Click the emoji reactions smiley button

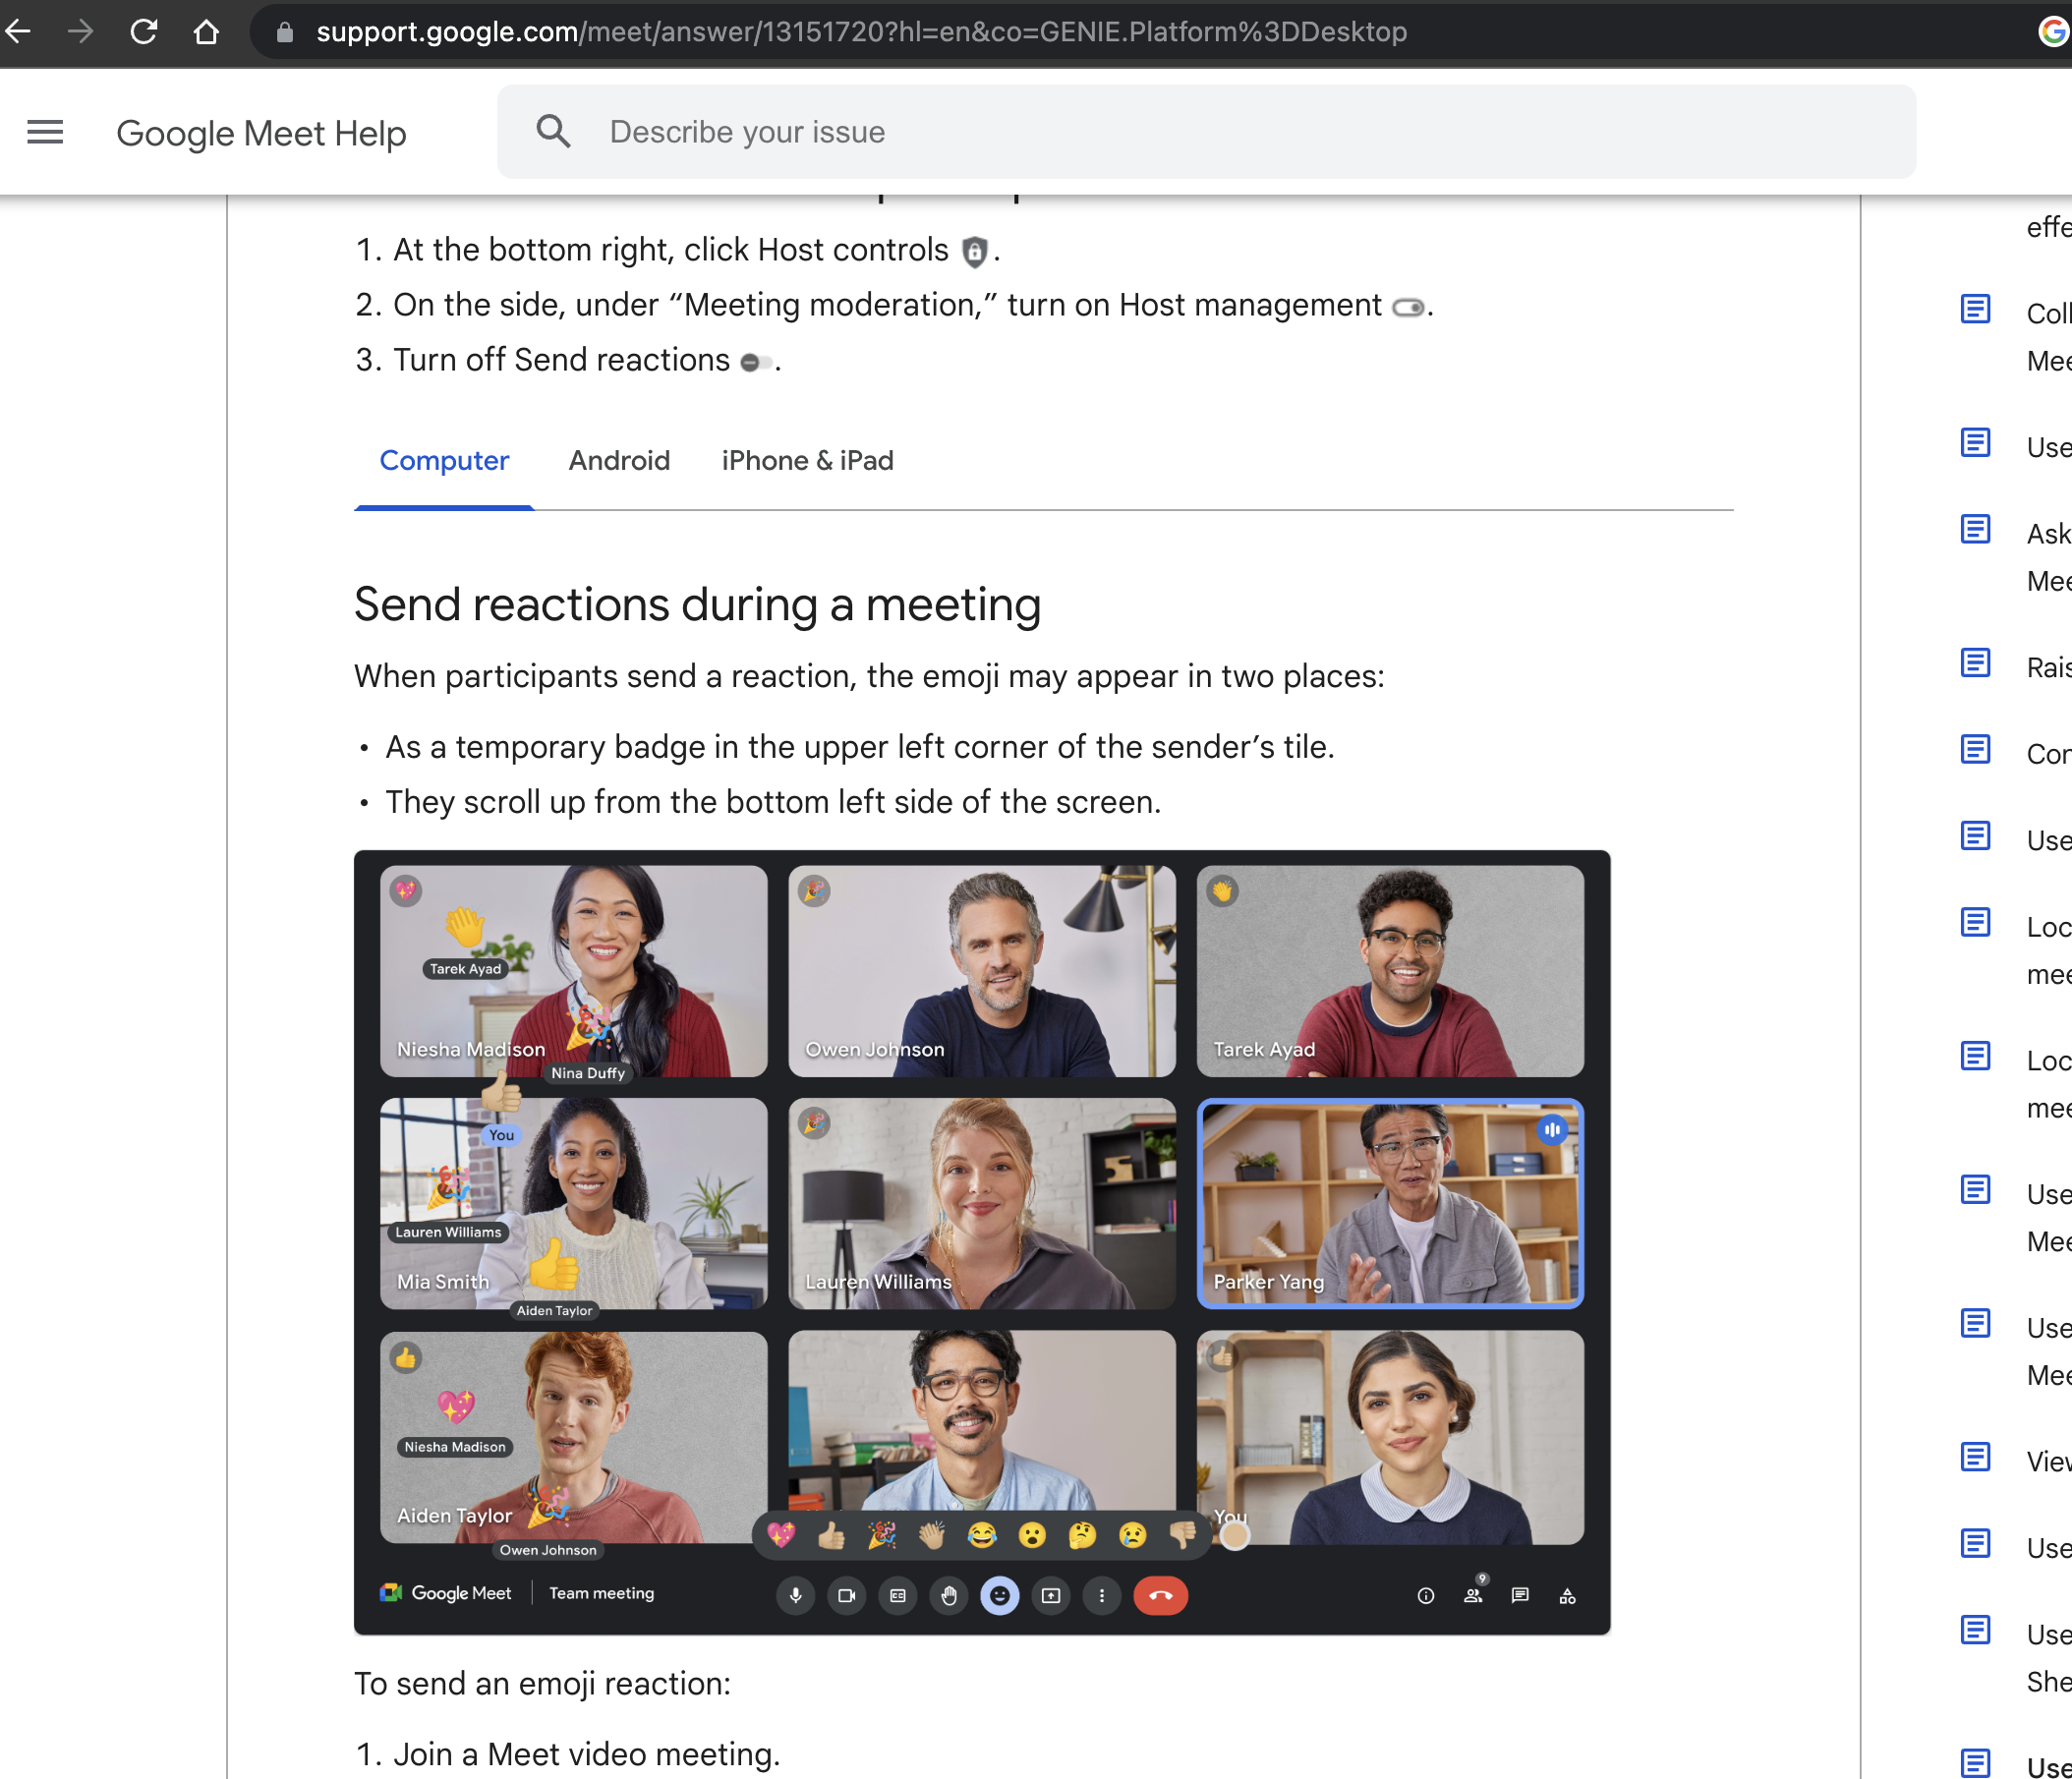[x=999, y=1595]
